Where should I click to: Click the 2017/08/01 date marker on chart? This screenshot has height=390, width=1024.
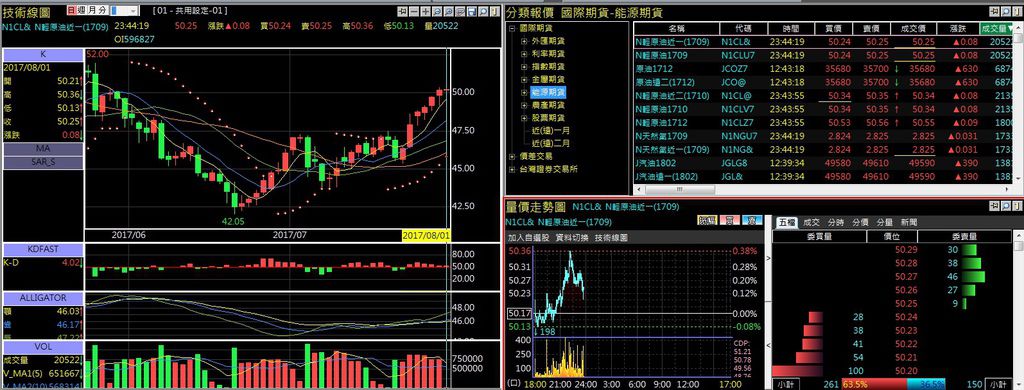tap(426, 235)
